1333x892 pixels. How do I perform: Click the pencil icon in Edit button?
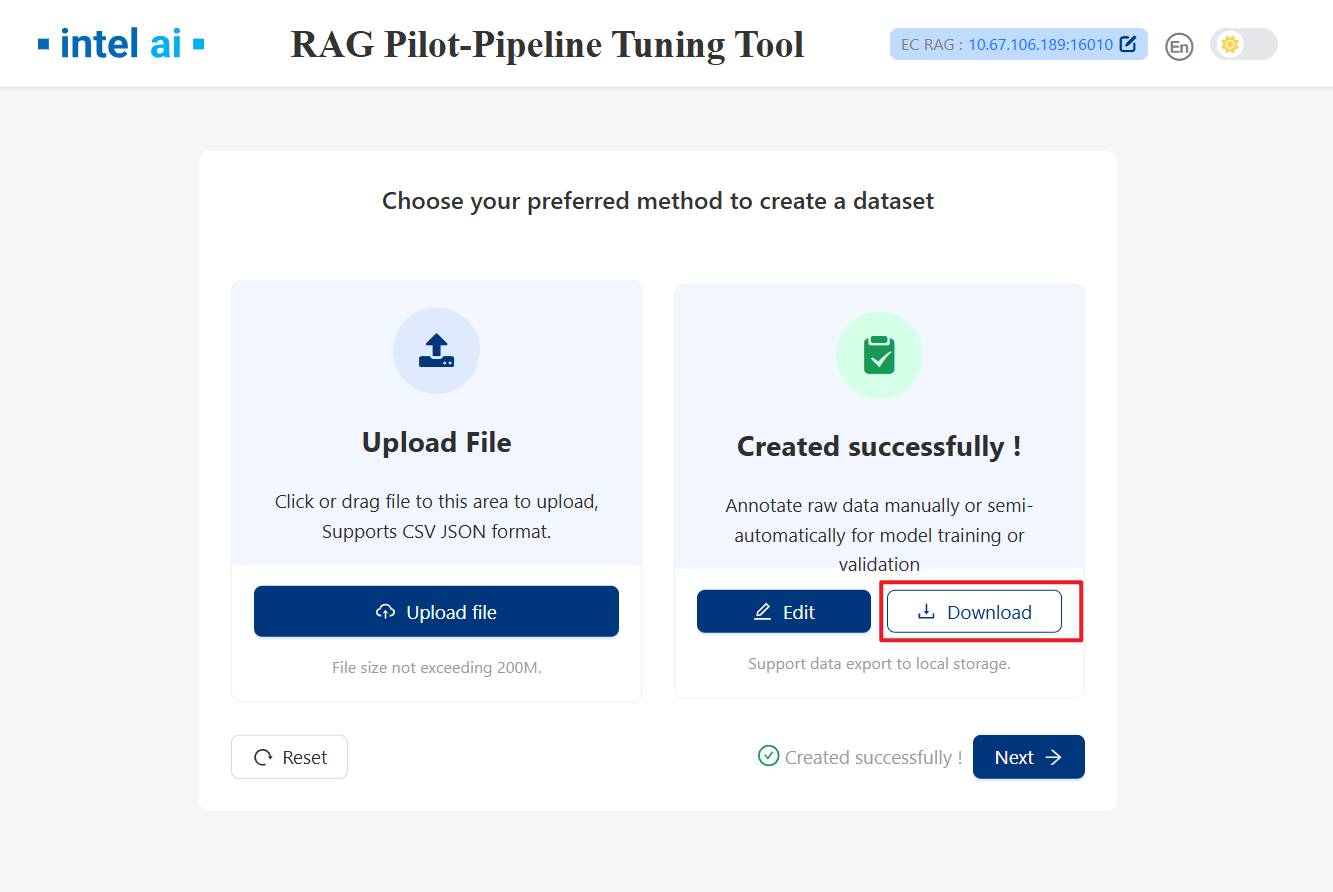point(762,612)
